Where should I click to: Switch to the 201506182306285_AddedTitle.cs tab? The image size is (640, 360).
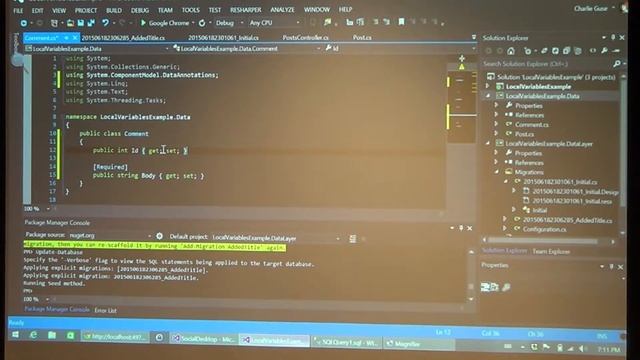(123, 38)
